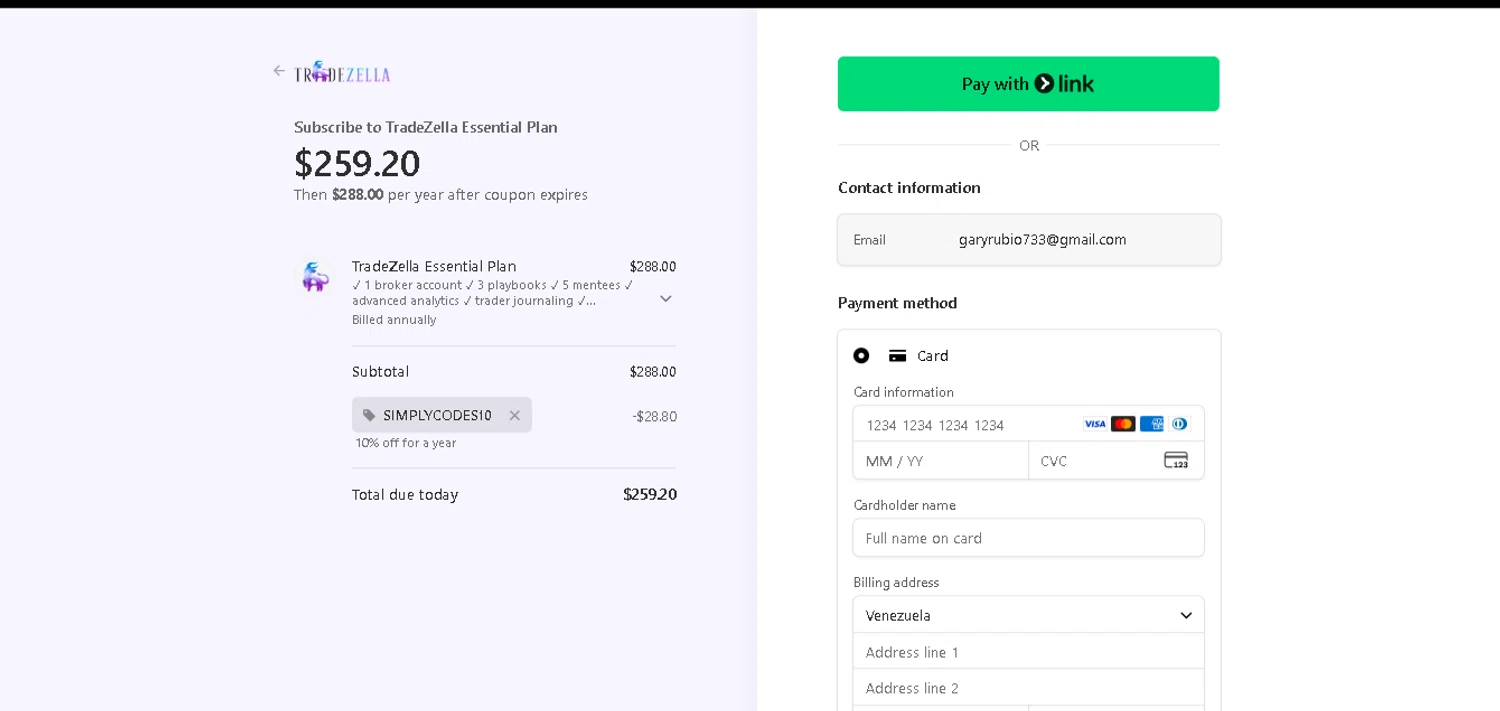Select the Card payment radio button
Image resolution: width=1500 pixels, height=711 pixels.
(x=861, y=356)
